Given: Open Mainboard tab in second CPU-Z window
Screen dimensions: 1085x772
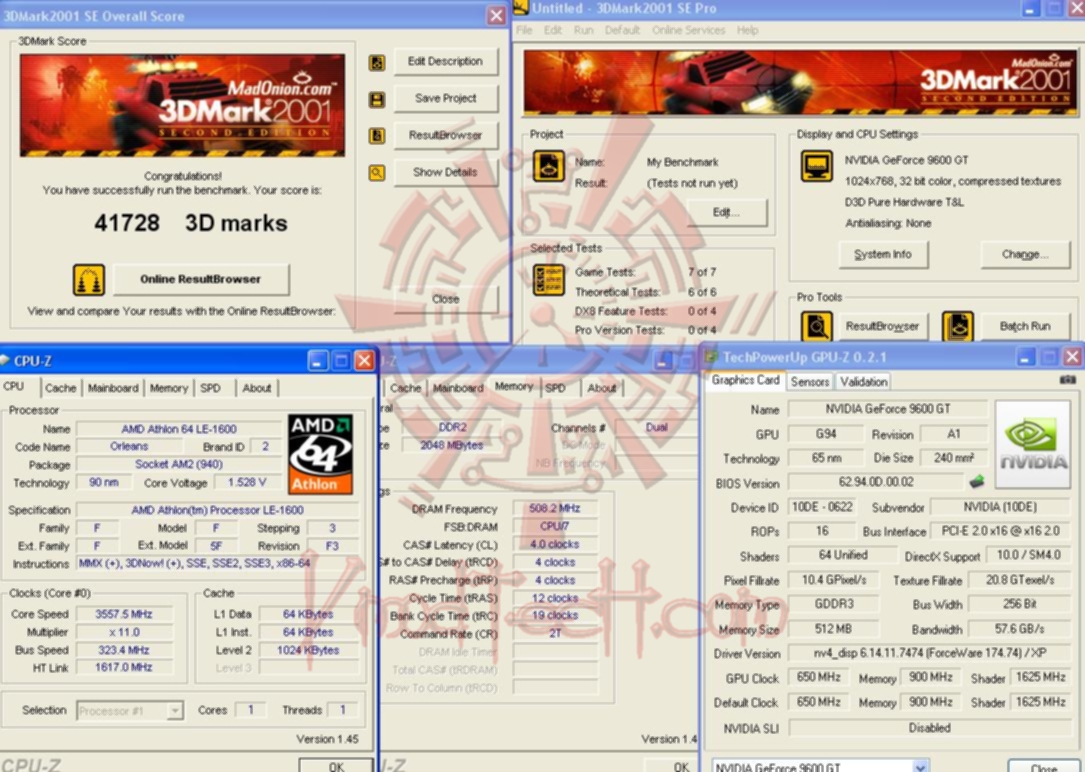Looking at the screenshot, I should click(458, 388).
